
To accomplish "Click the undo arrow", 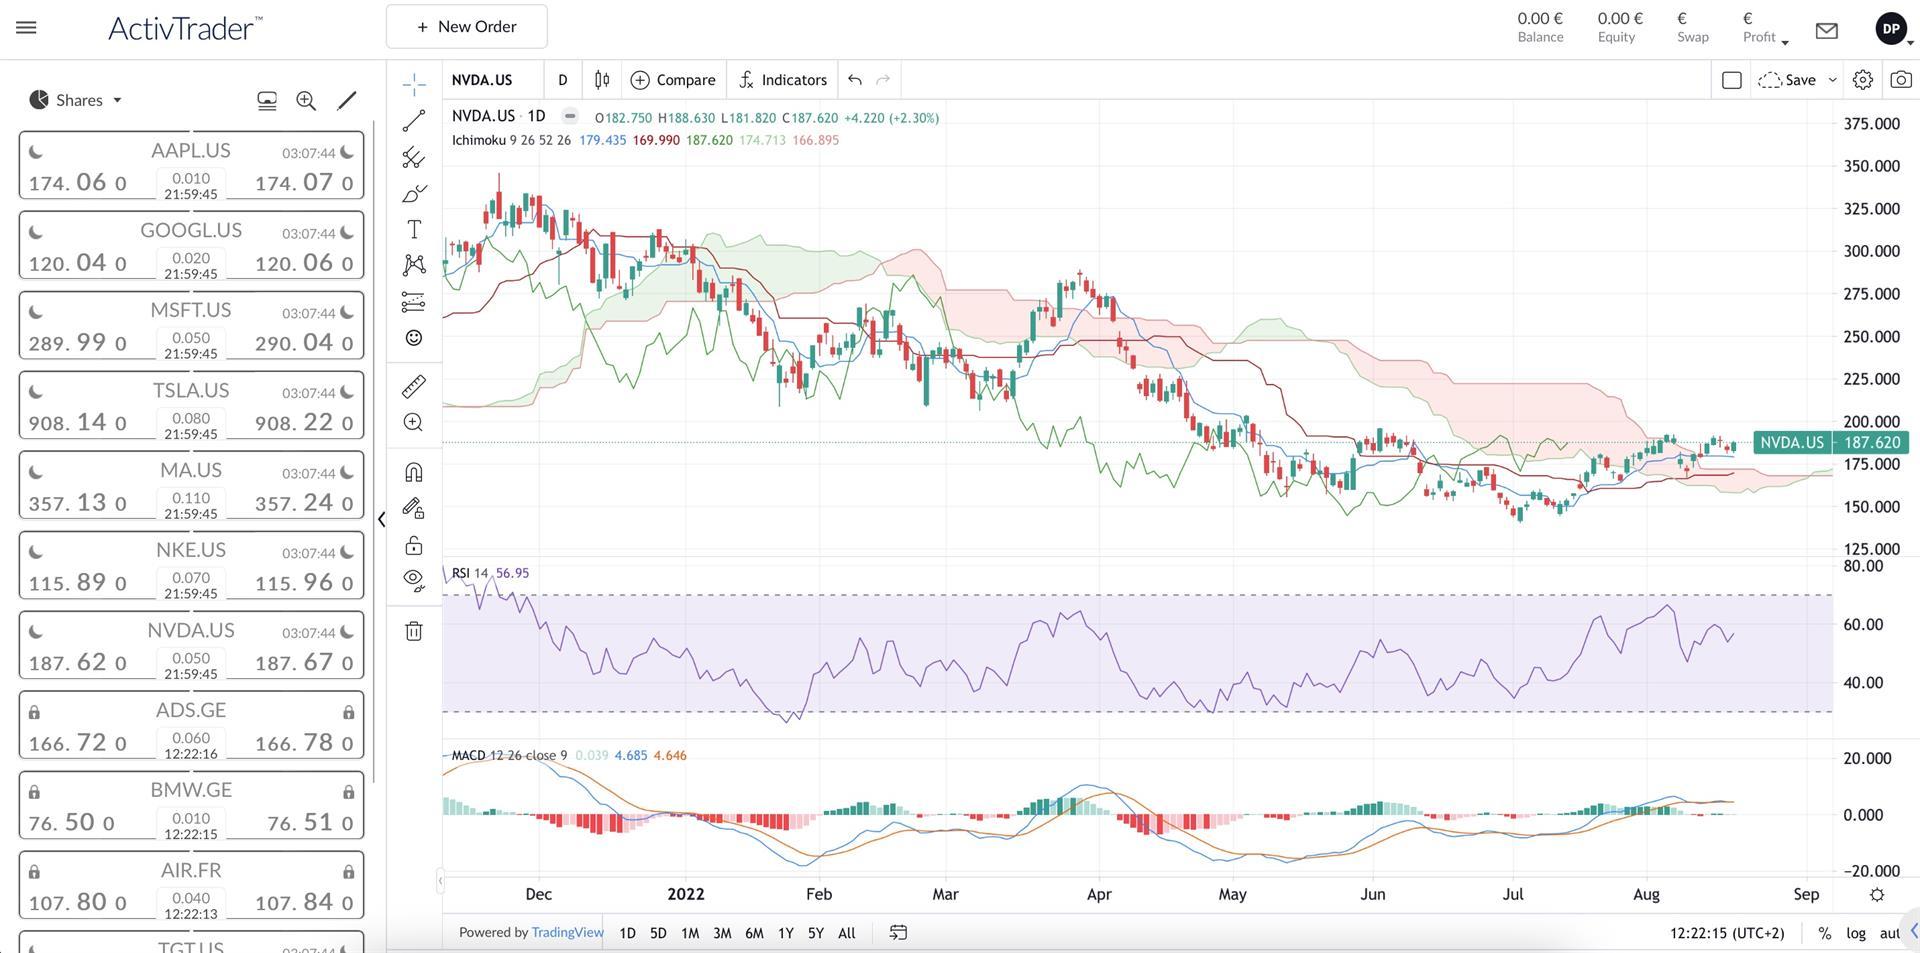I will 855,80.
